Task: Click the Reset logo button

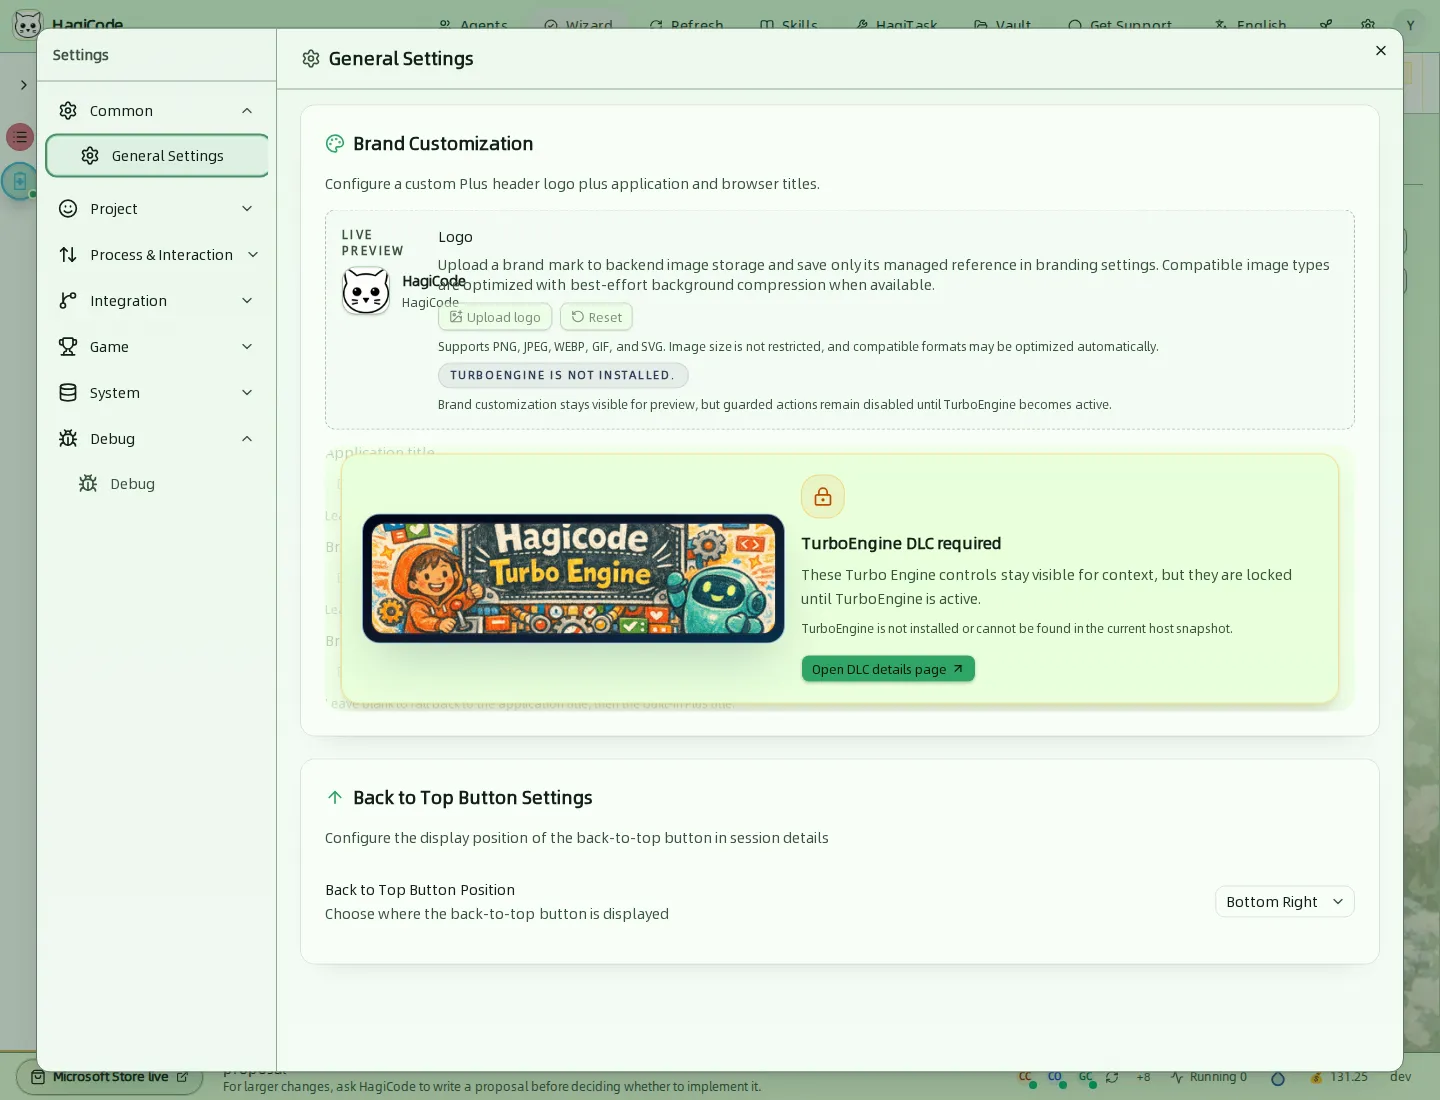Action: (x=596, y=317)
